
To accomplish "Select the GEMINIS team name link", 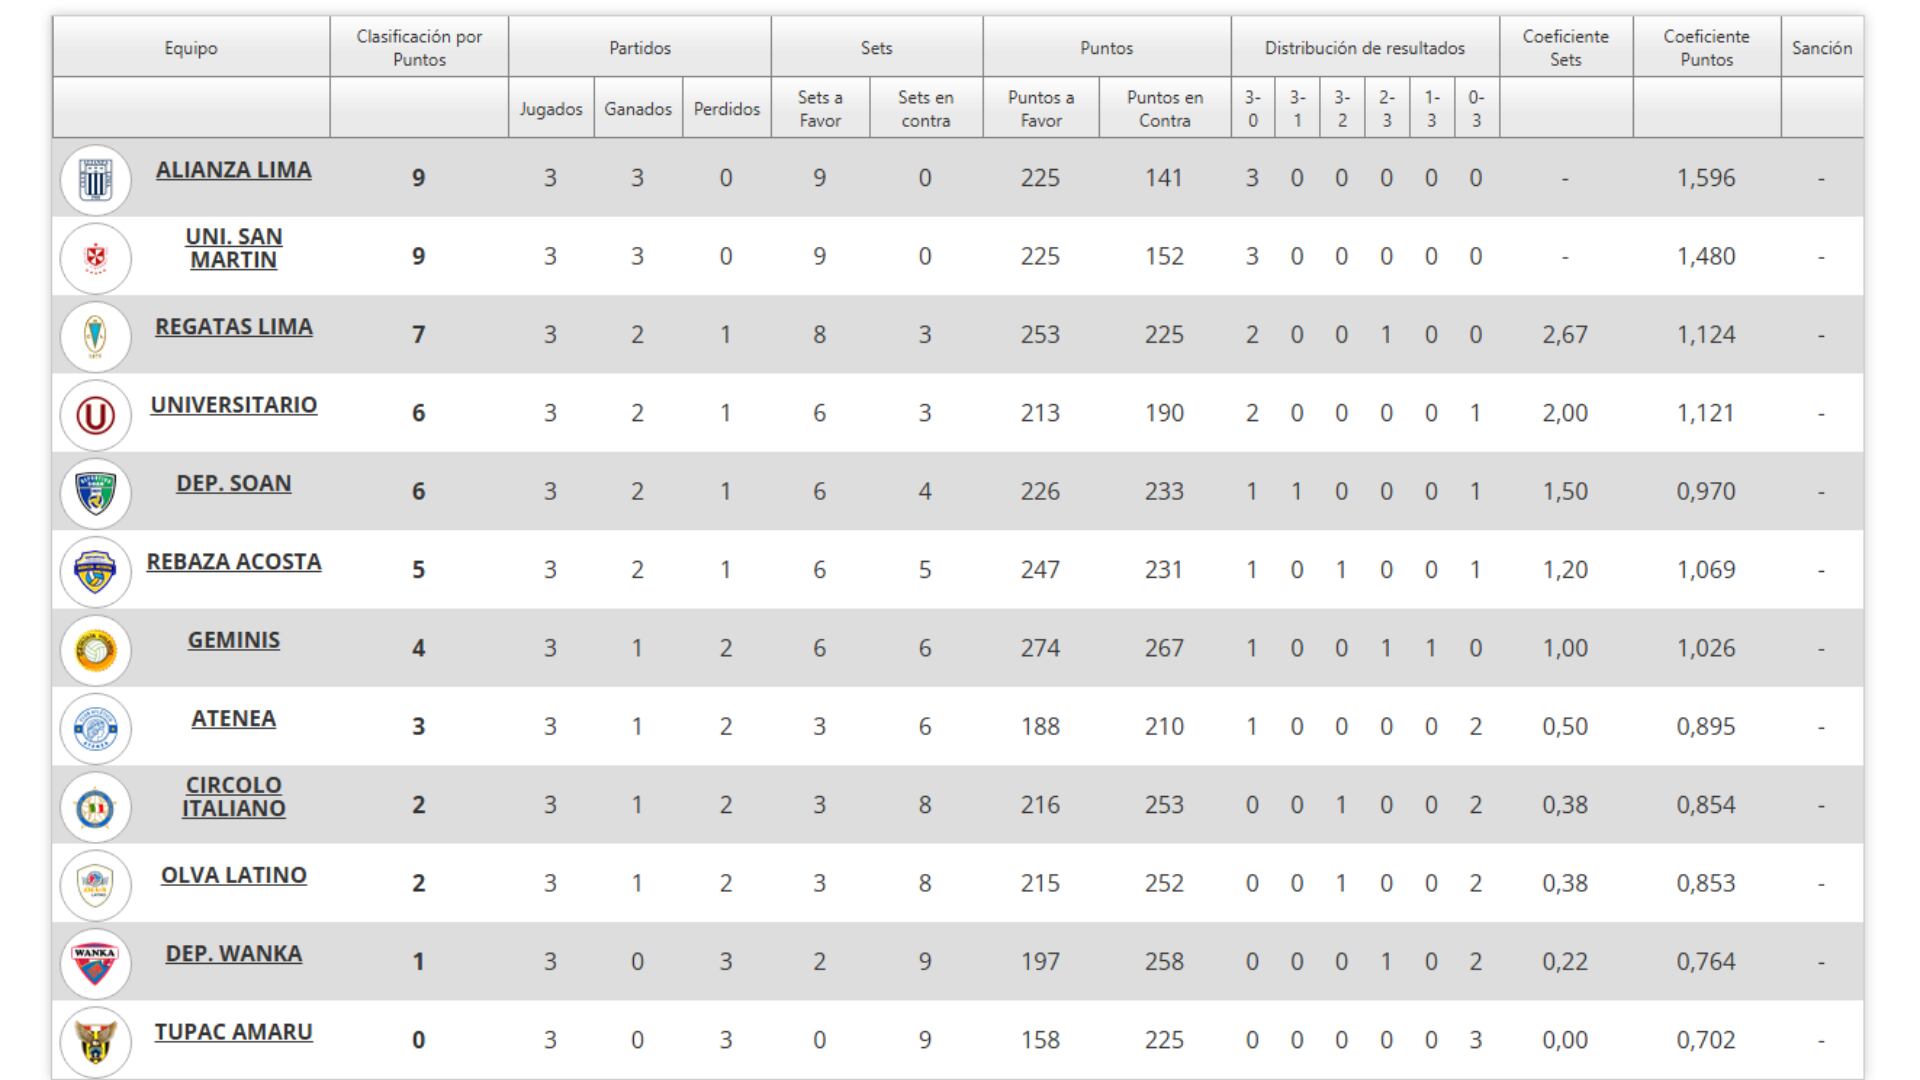I will 233,640.
